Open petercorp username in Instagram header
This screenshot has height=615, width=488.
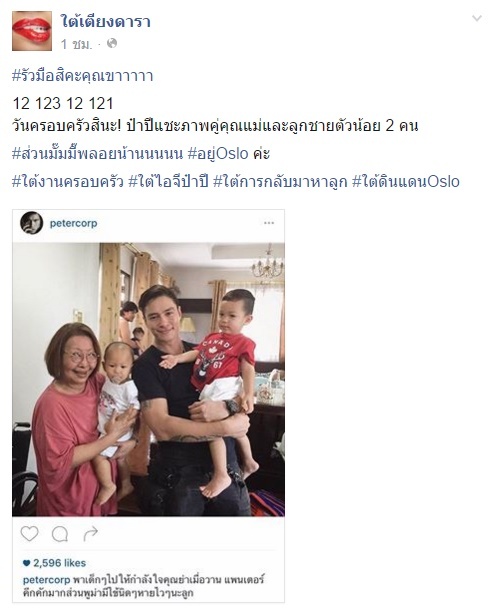pyautogui.click(x=73, y=223)
